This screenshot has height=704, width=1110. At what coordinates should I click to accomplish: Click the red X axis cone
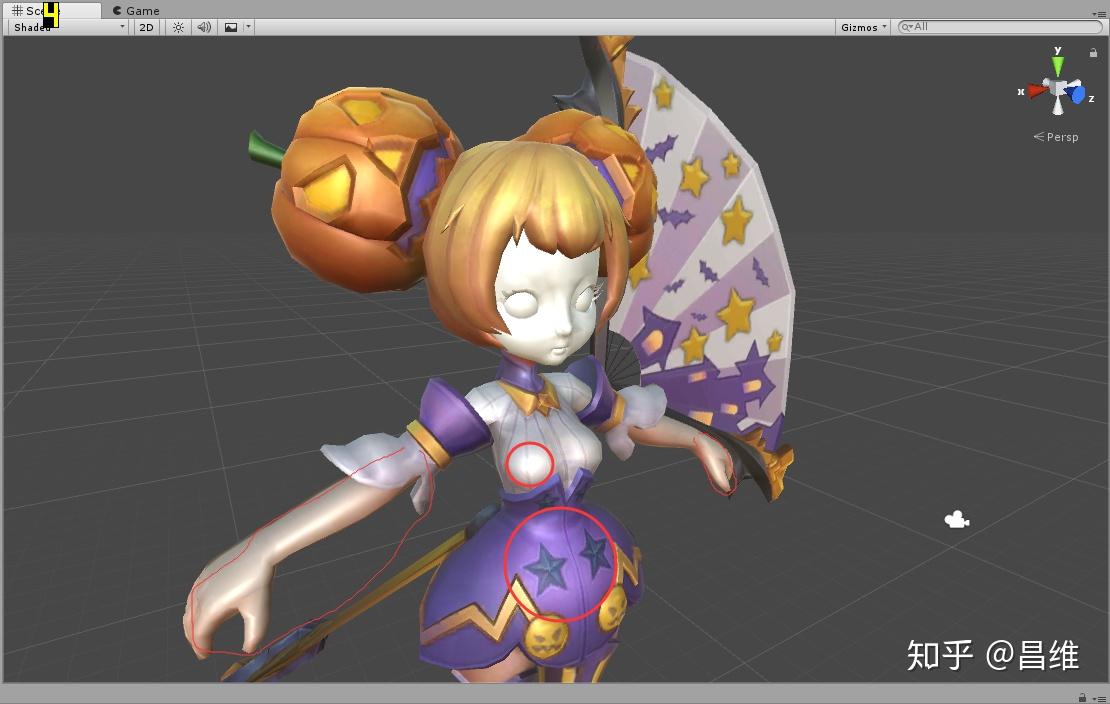click(1038, 91)
